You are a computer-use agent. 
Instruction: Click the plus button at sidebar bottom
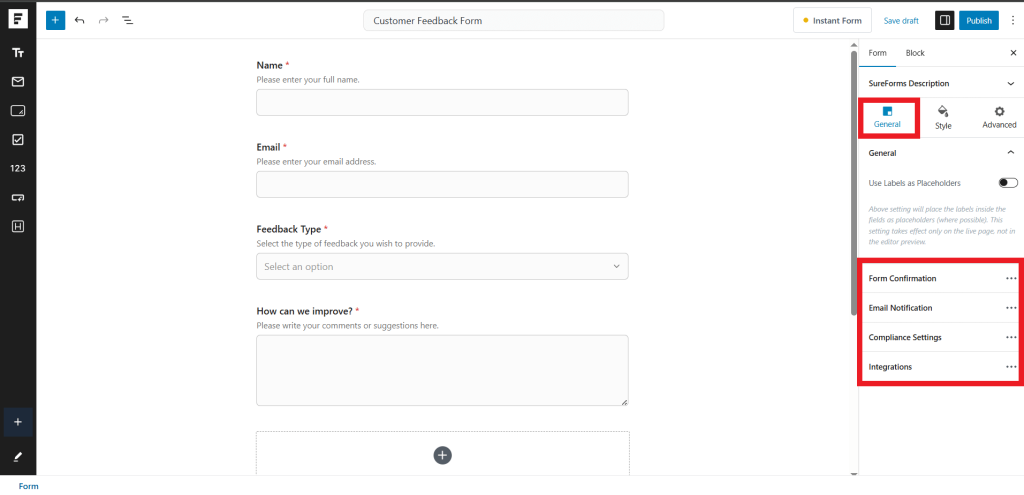click(18, 422)
